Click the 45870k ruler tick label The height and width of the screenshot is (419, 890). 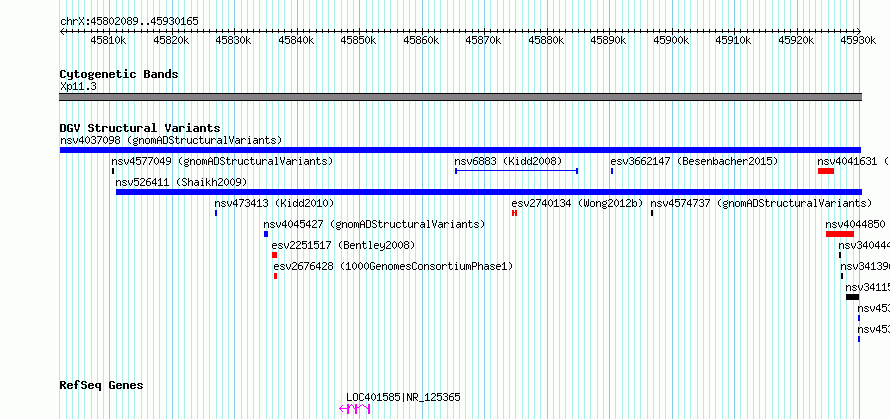coord(484,40)
